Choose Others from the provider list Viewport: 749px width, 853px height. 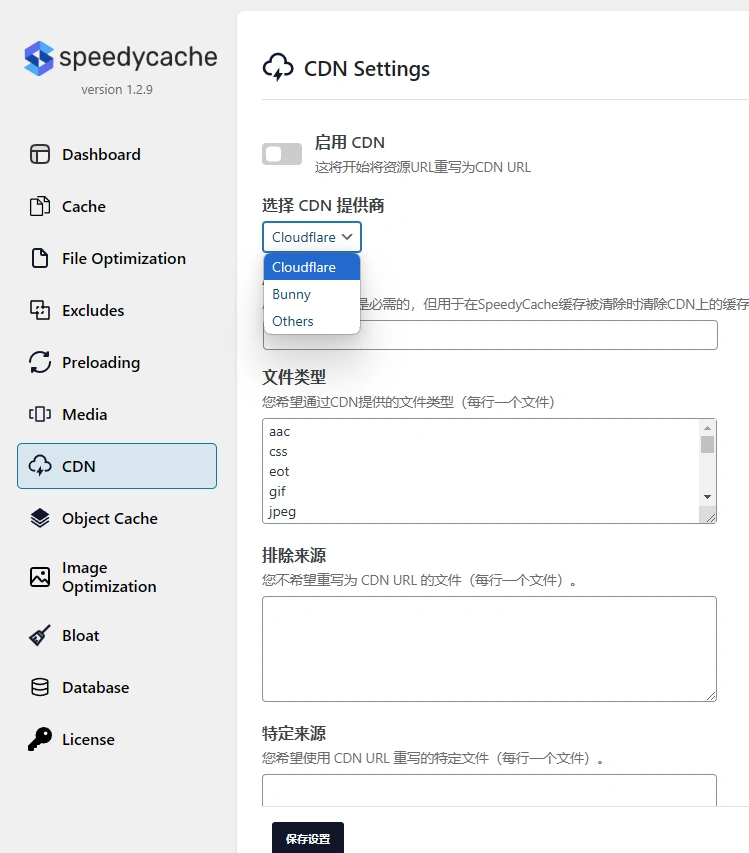point(312,321)
